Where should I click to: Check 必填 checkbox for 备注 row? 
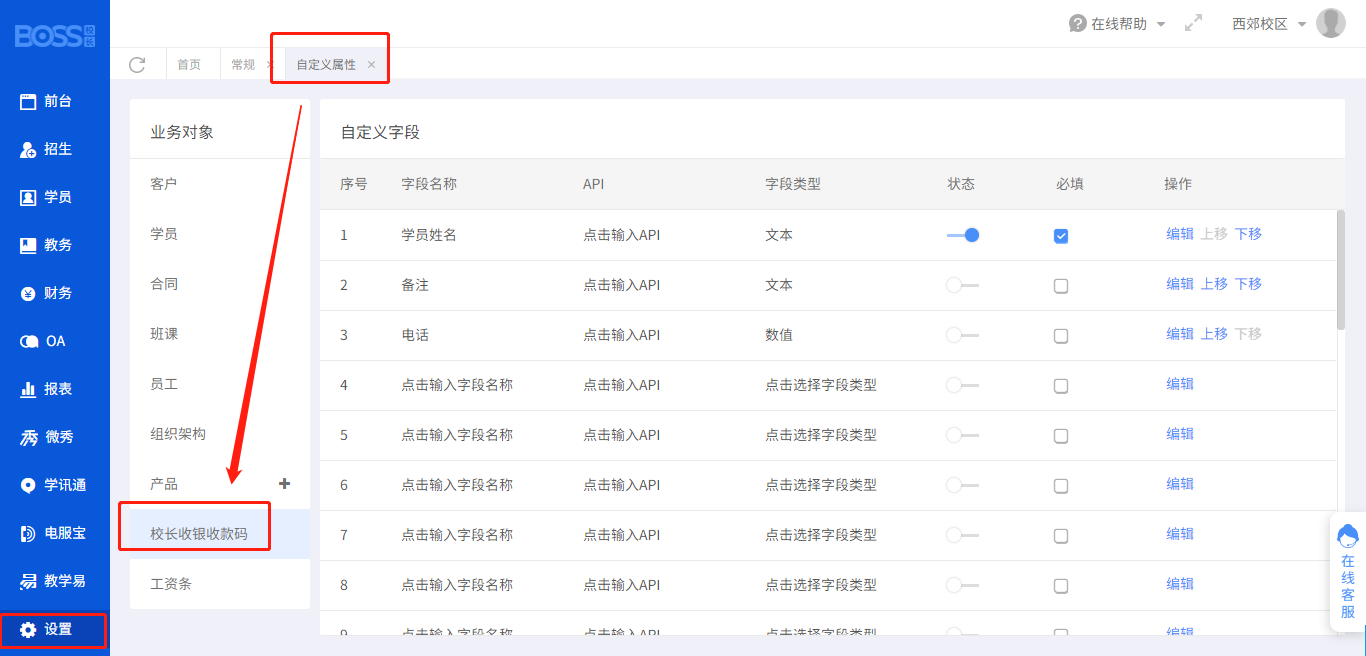1061,286
